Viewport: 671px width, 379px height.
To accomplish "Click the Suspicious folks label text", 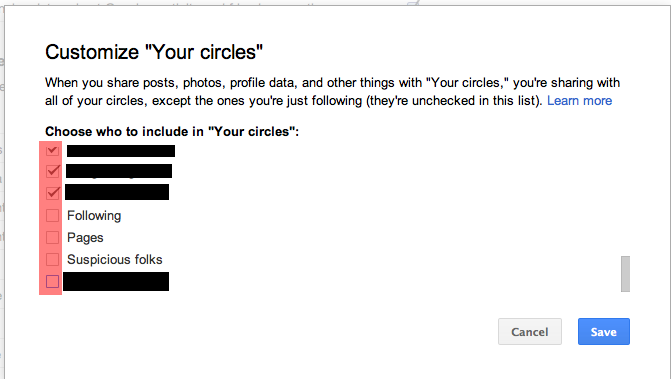I will pyautogui.click(x=115, y=260).
